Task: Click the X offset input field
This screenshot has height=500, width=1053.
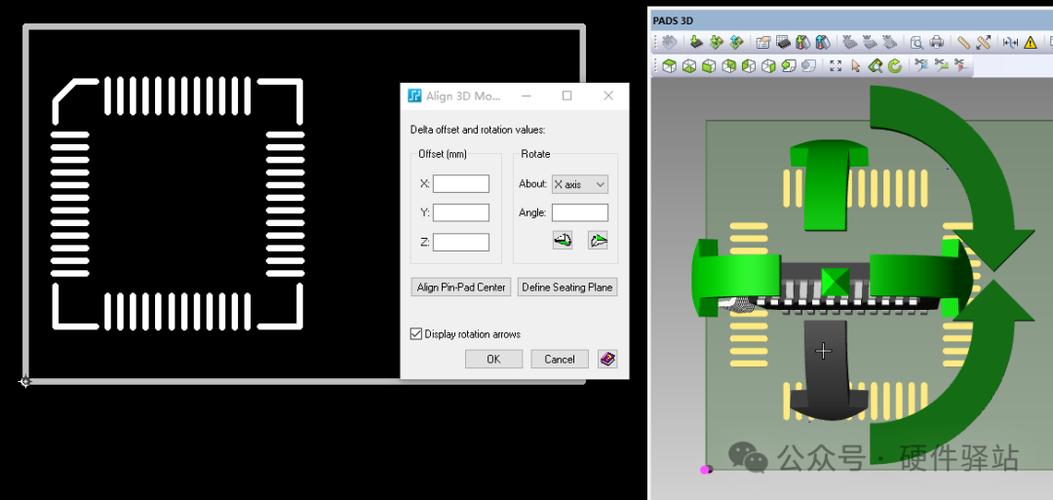Action: click(461, 184)
